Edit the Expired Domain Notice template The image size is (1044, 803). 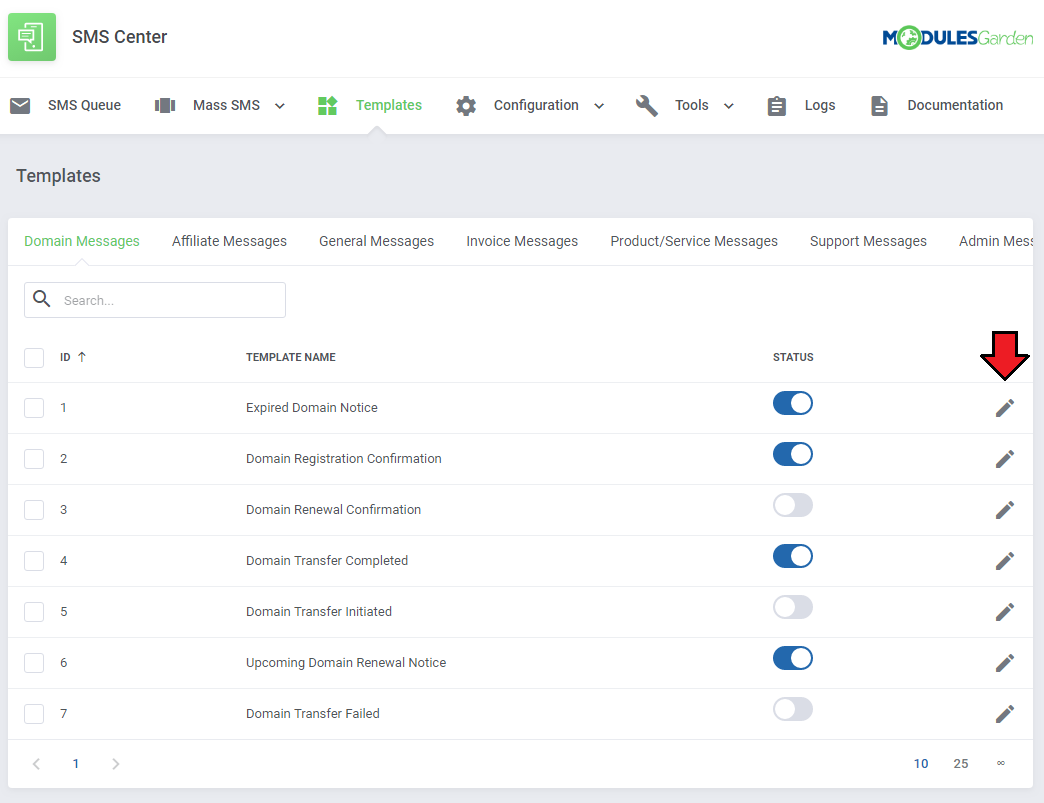(x=1005, y=407)
